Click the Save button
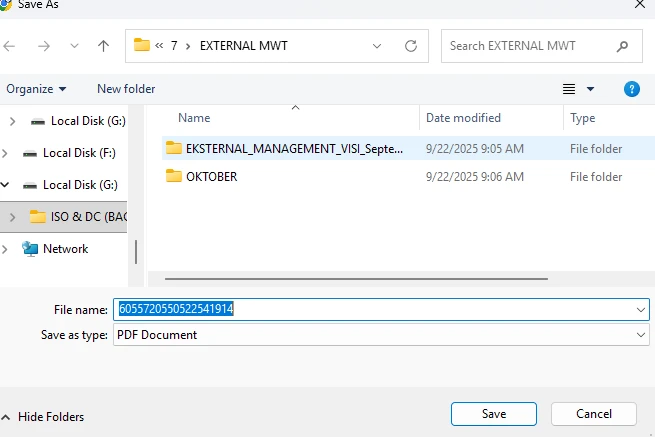 tap(494, 414)
